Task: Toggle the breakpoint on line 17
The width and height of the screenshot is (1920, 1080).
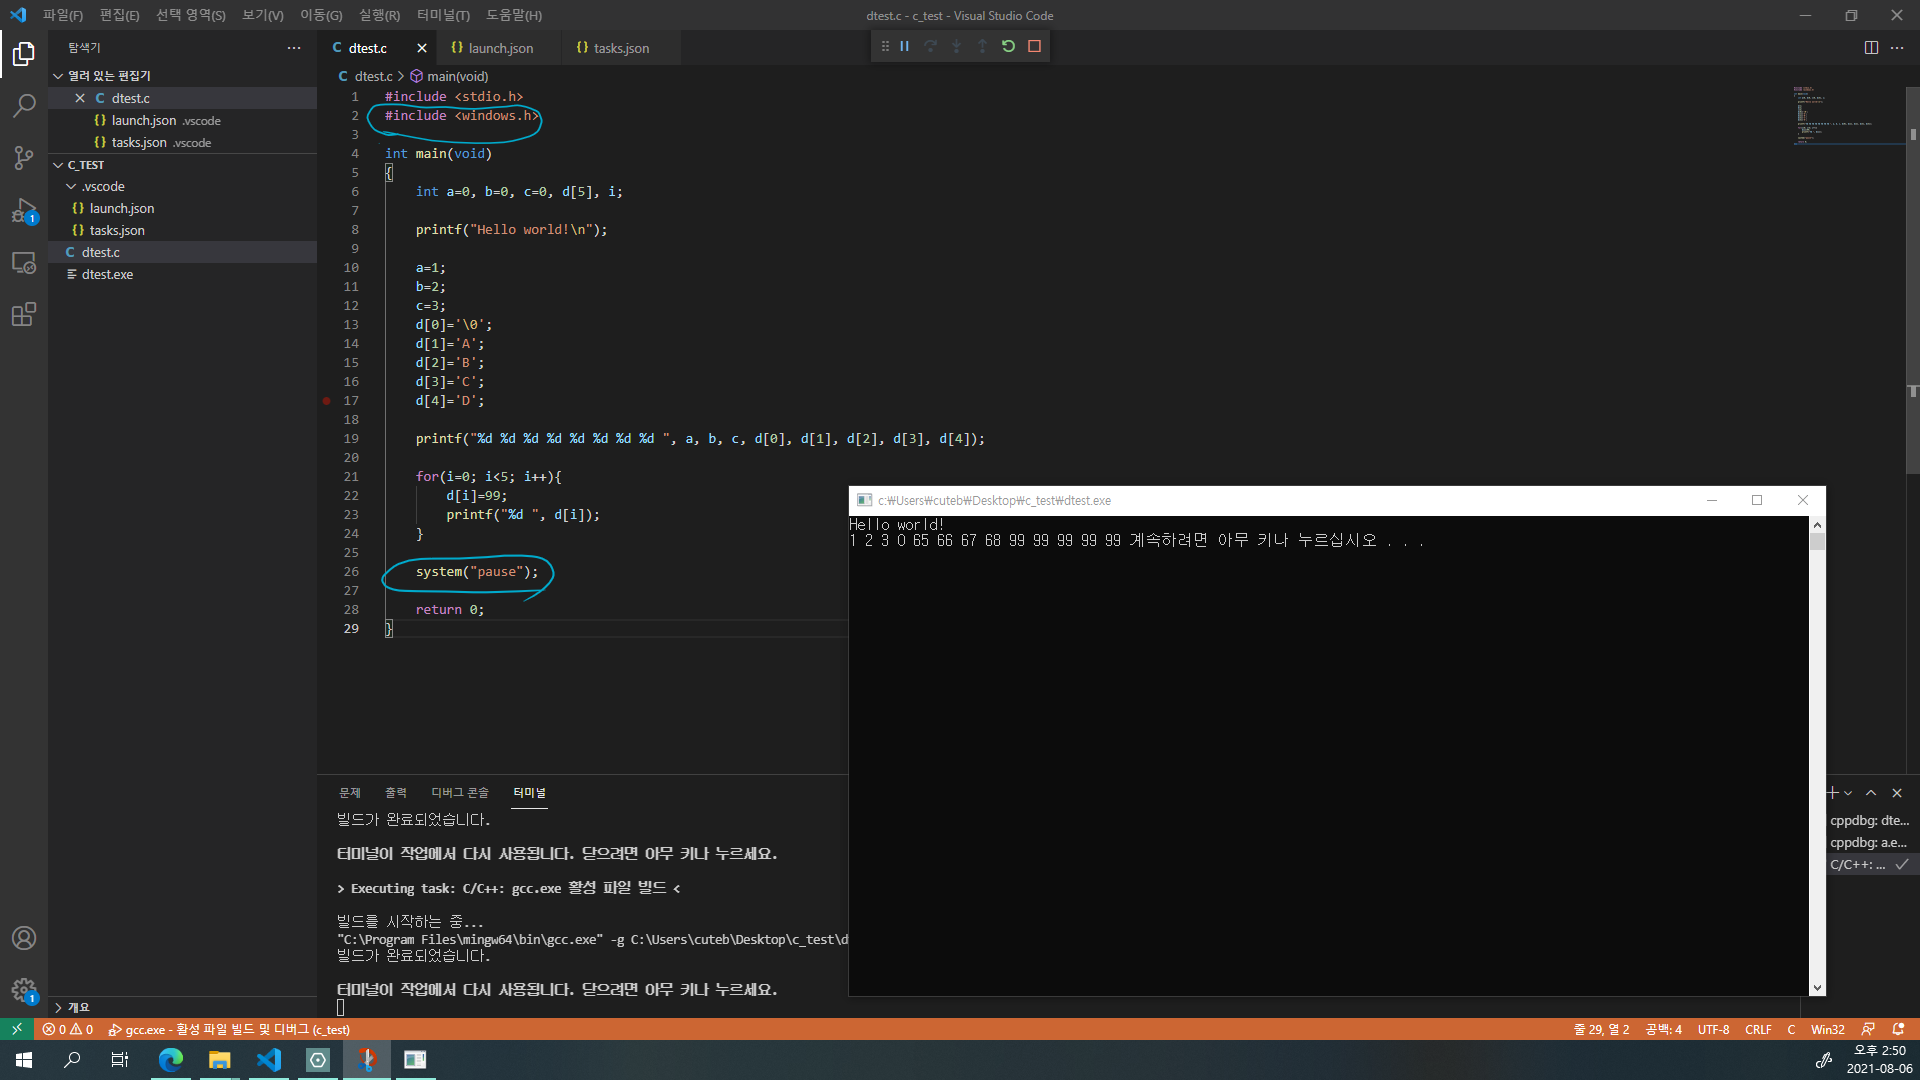Action: coord(327,401)
